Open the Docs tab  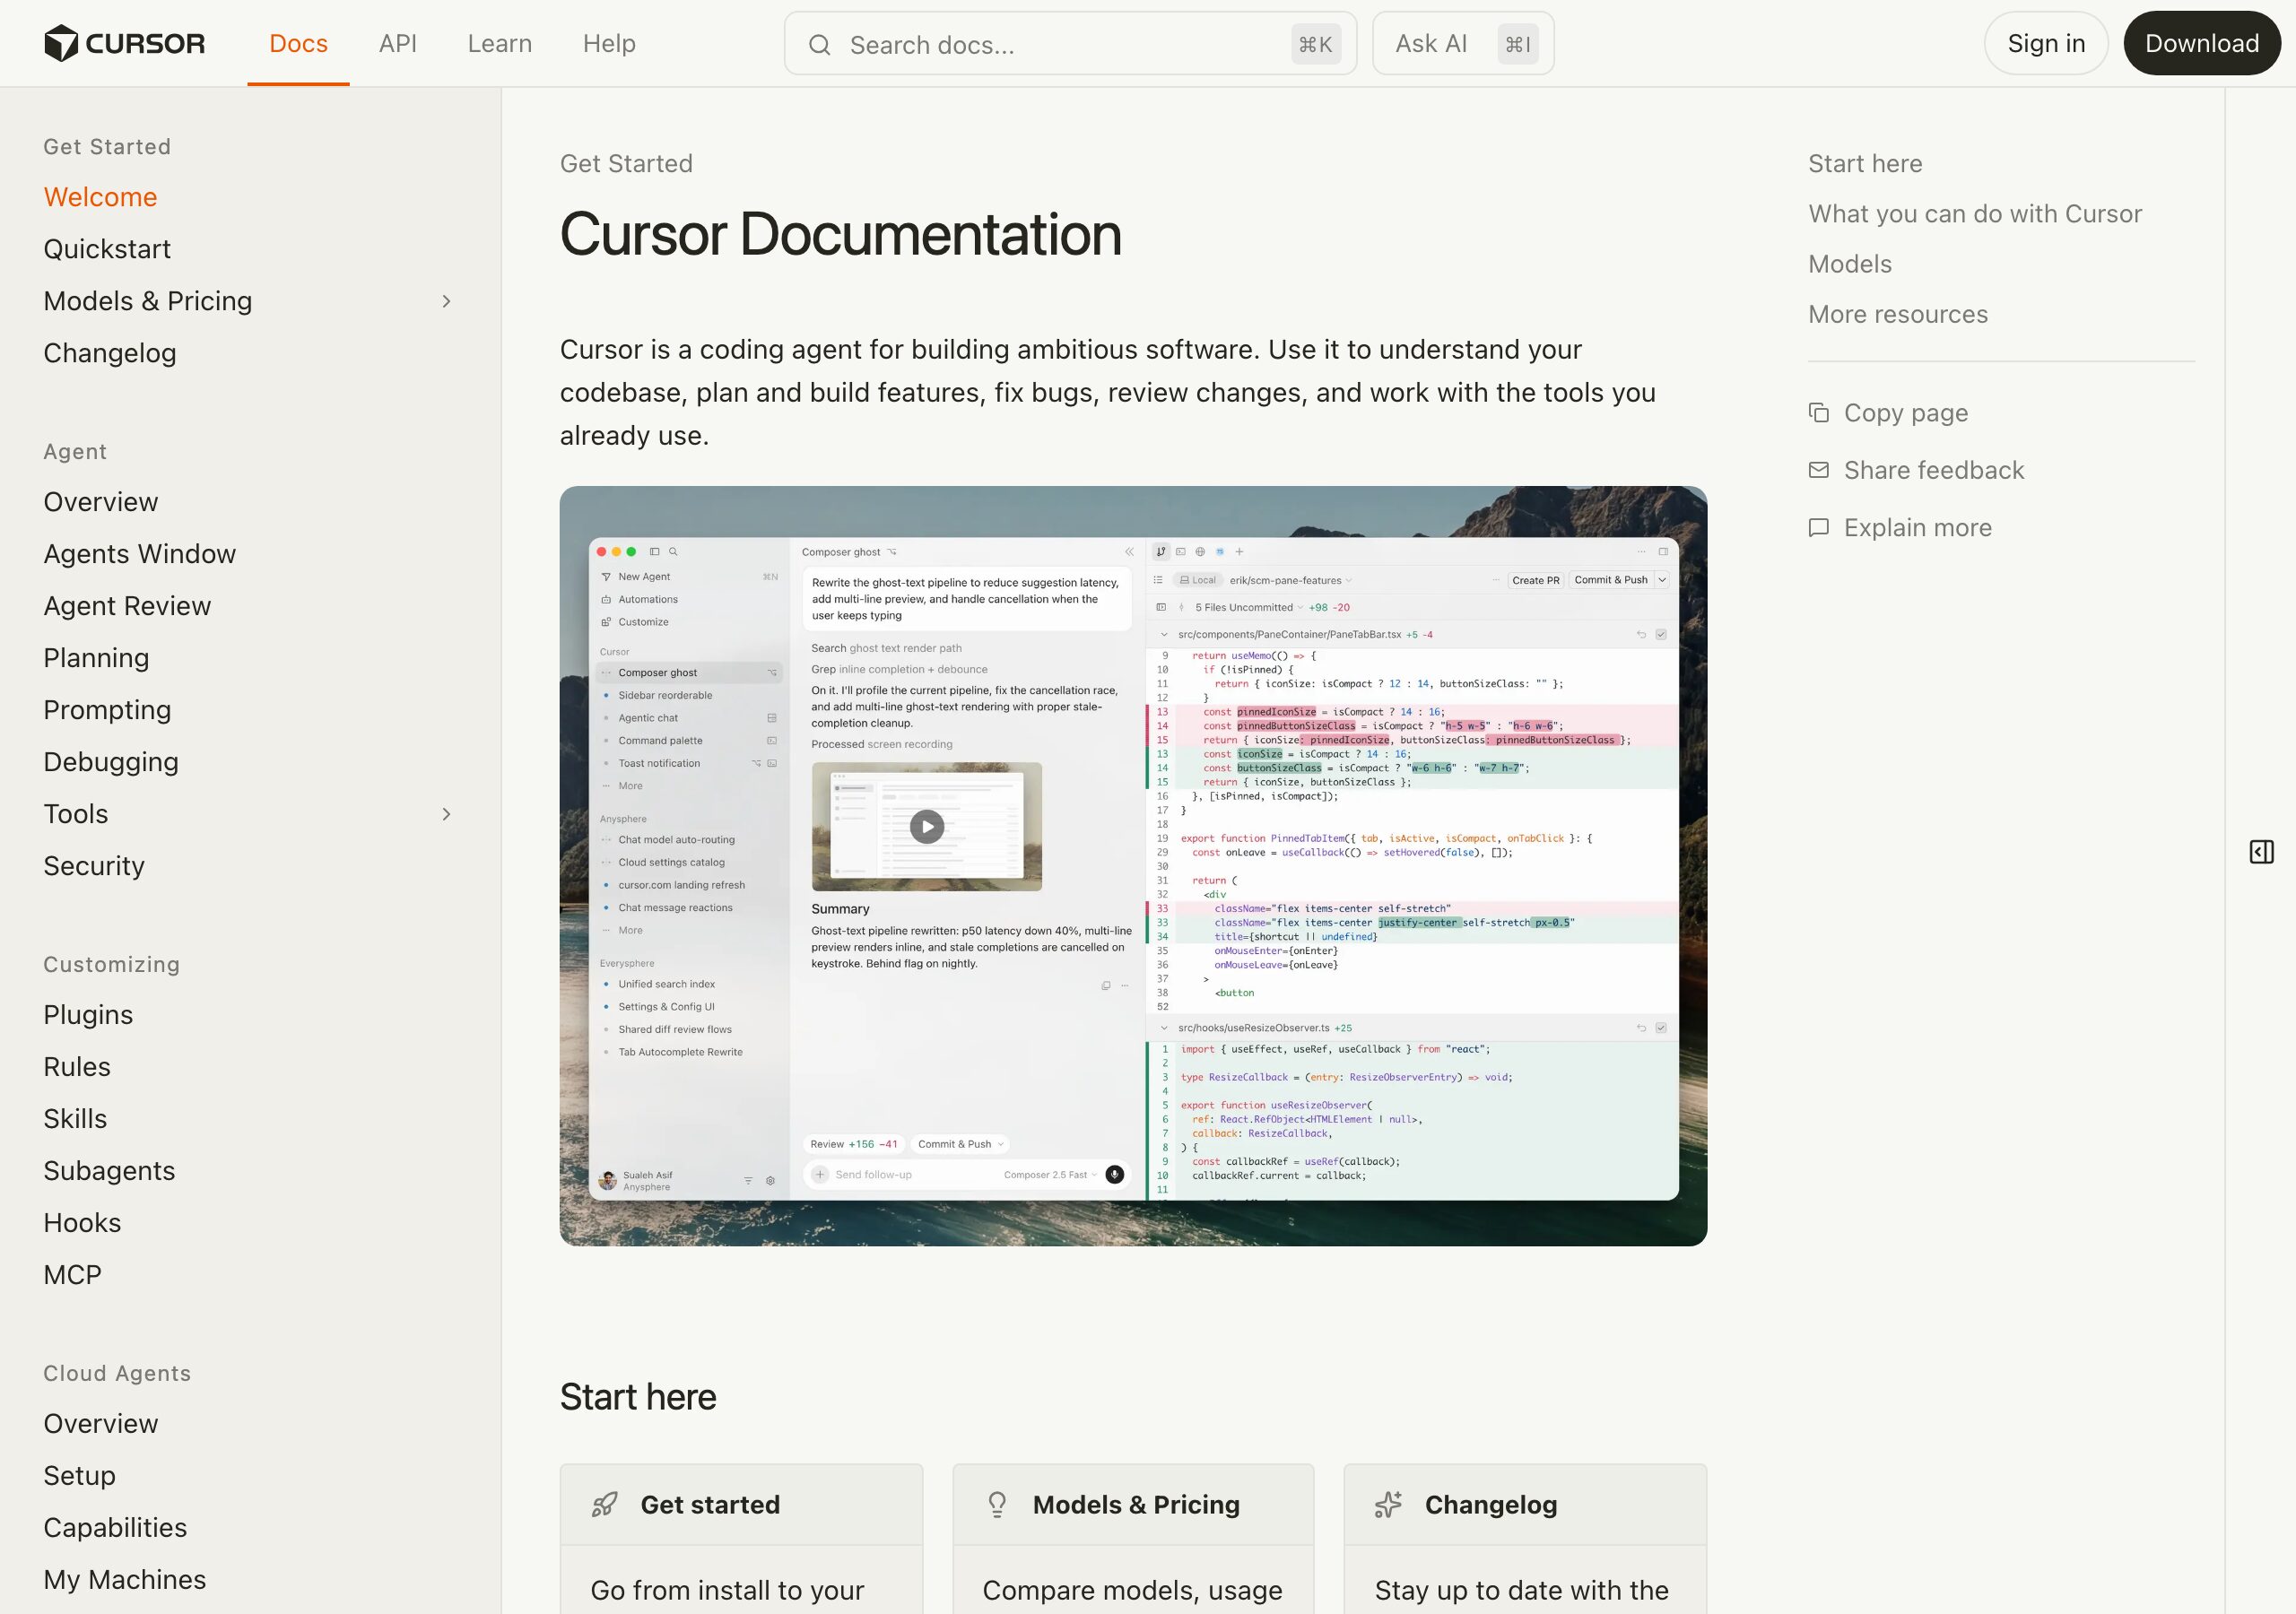coord(299,44)
